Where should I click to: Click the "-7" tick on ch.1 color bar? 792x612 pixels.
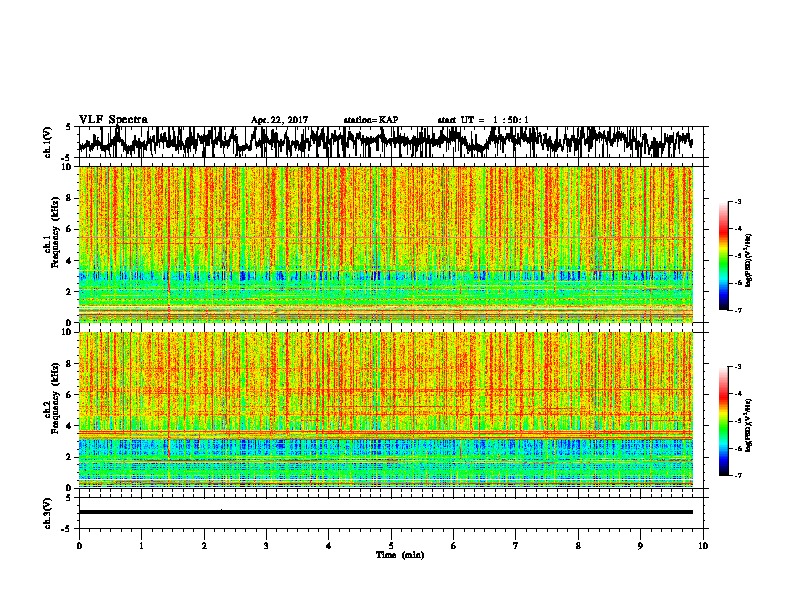(x=738, y=310)
